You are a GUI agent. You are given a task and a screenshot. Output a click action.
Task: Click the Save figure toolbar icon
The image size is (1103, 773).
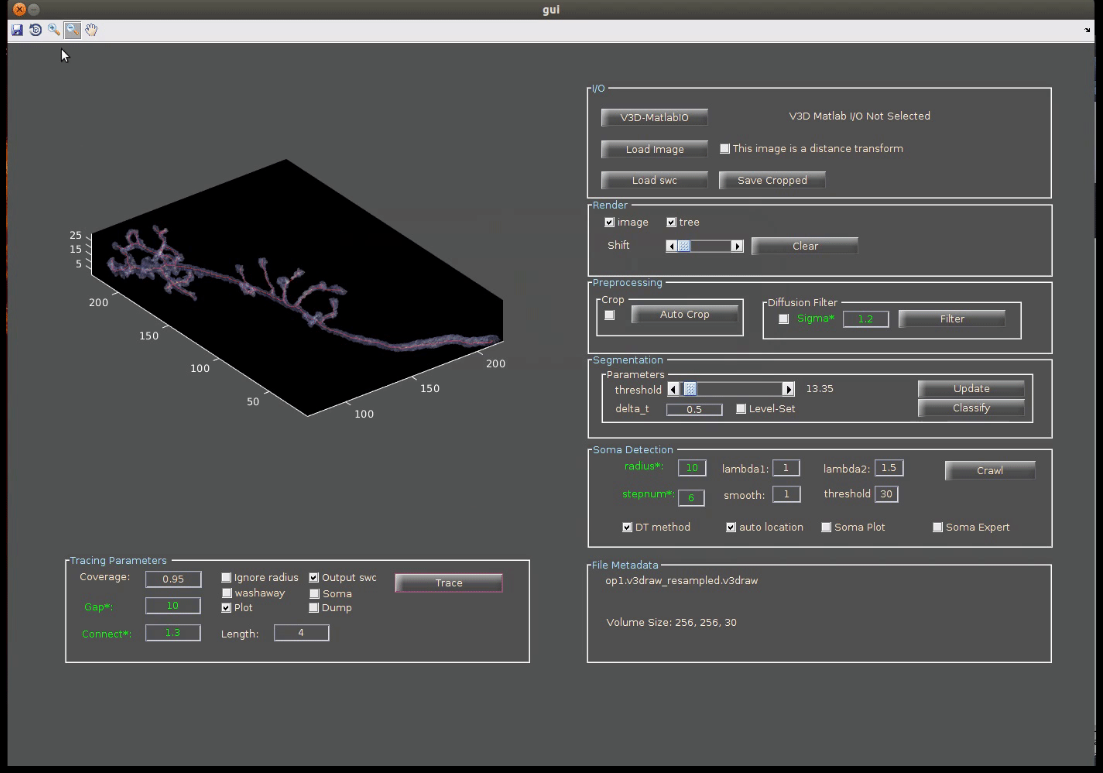(x=17, y=30)
